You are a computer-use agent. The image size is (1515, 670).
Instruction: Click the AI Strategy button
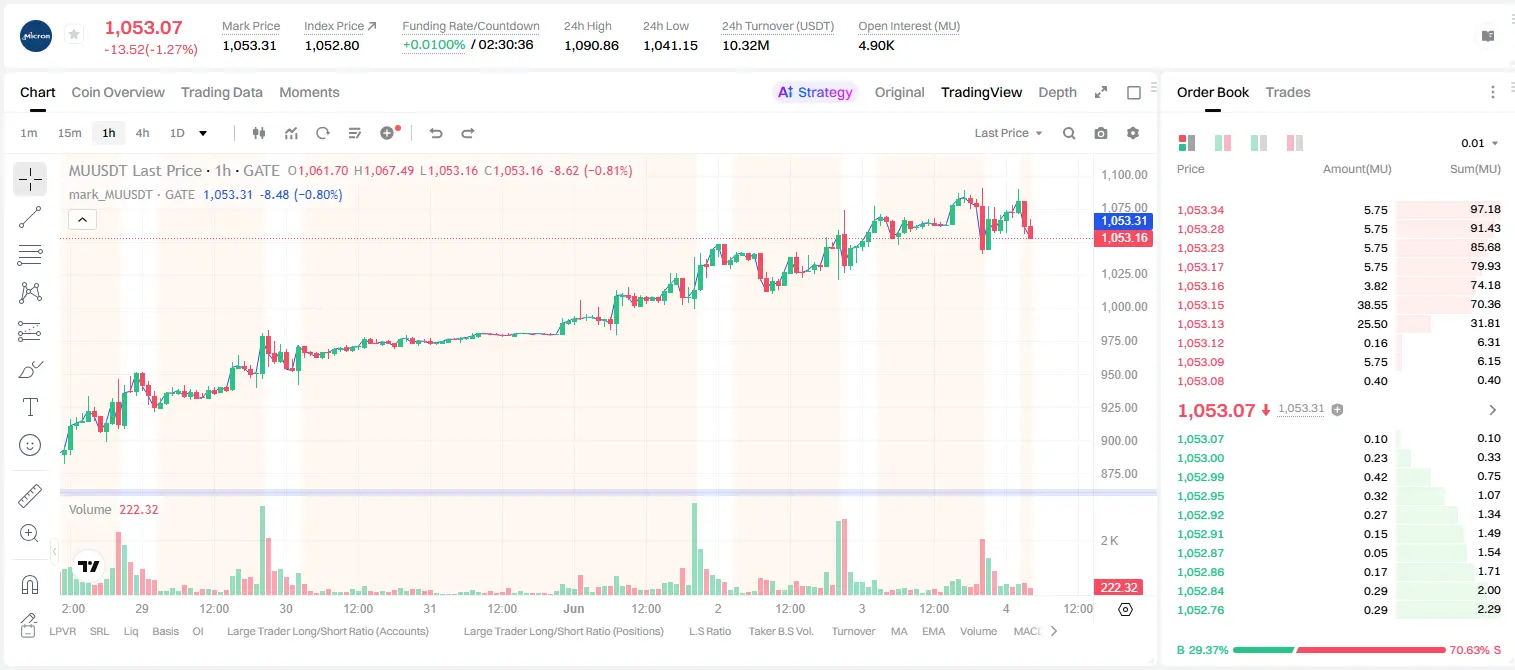pyautogui.click(x=816, y=92)
